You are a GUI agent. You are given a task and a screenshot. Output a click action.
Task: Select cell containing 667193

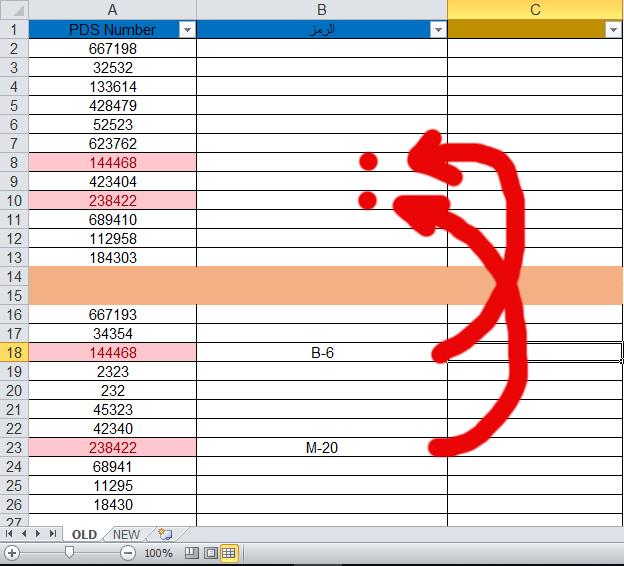[113, 315]
